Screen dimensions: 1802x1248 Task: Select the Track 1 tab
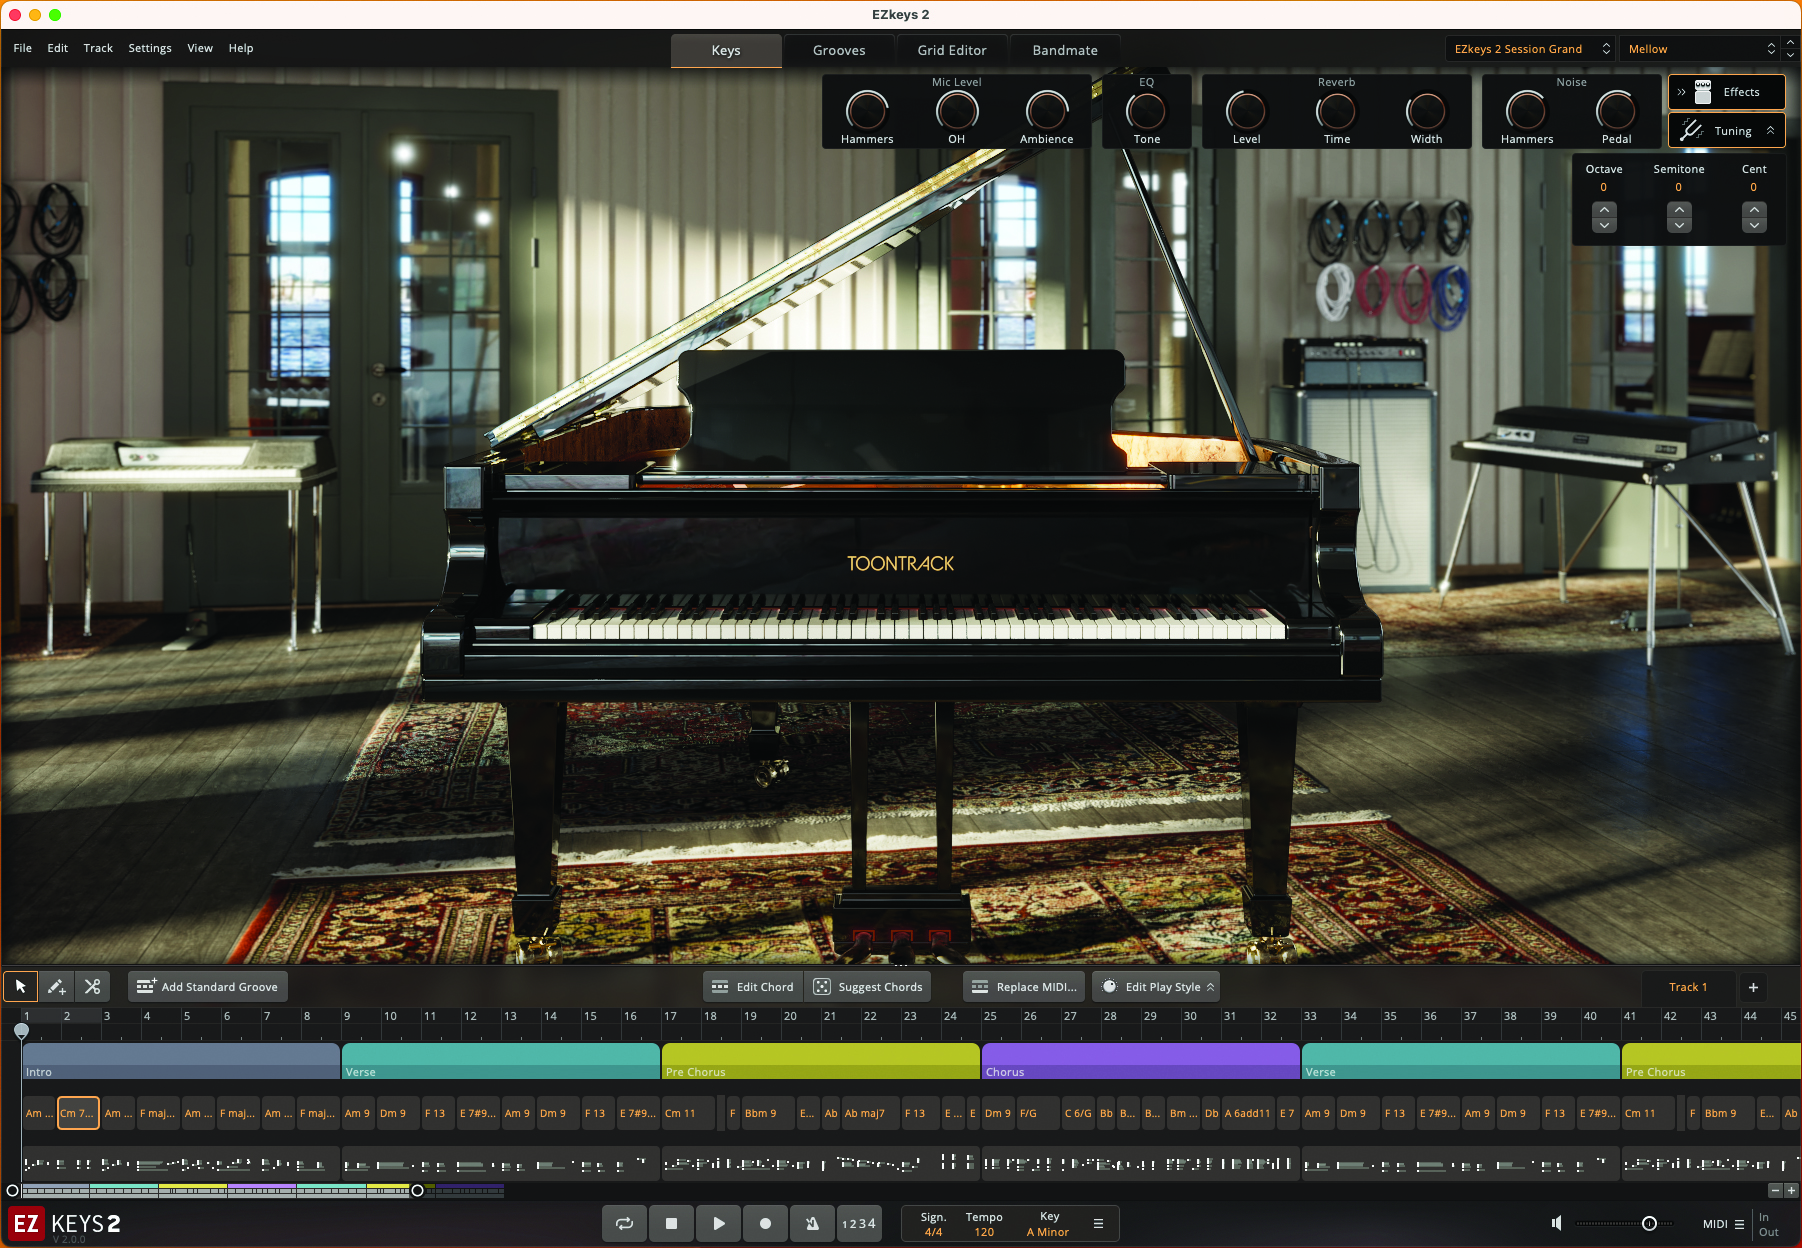pos(1688,987)
